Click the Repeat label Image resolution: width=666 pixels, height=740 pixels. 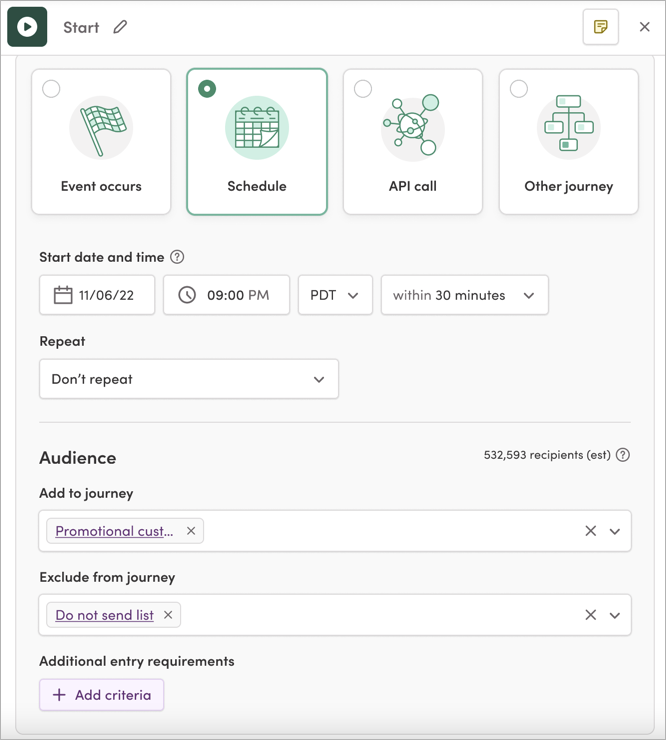62,341
